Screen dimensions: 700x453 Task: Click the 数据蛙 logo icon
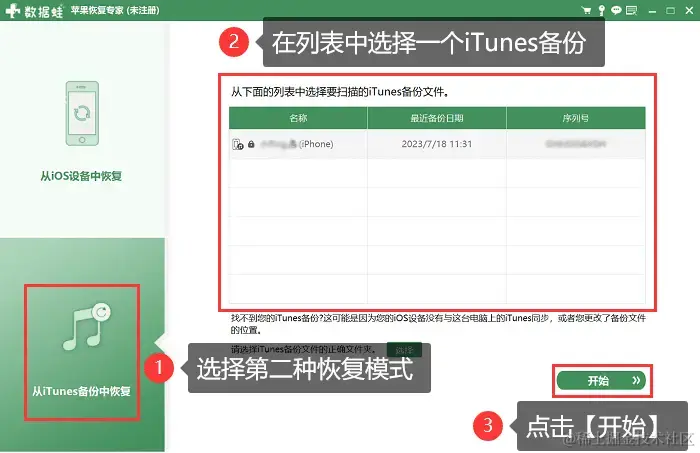click(x=12, y=10)
